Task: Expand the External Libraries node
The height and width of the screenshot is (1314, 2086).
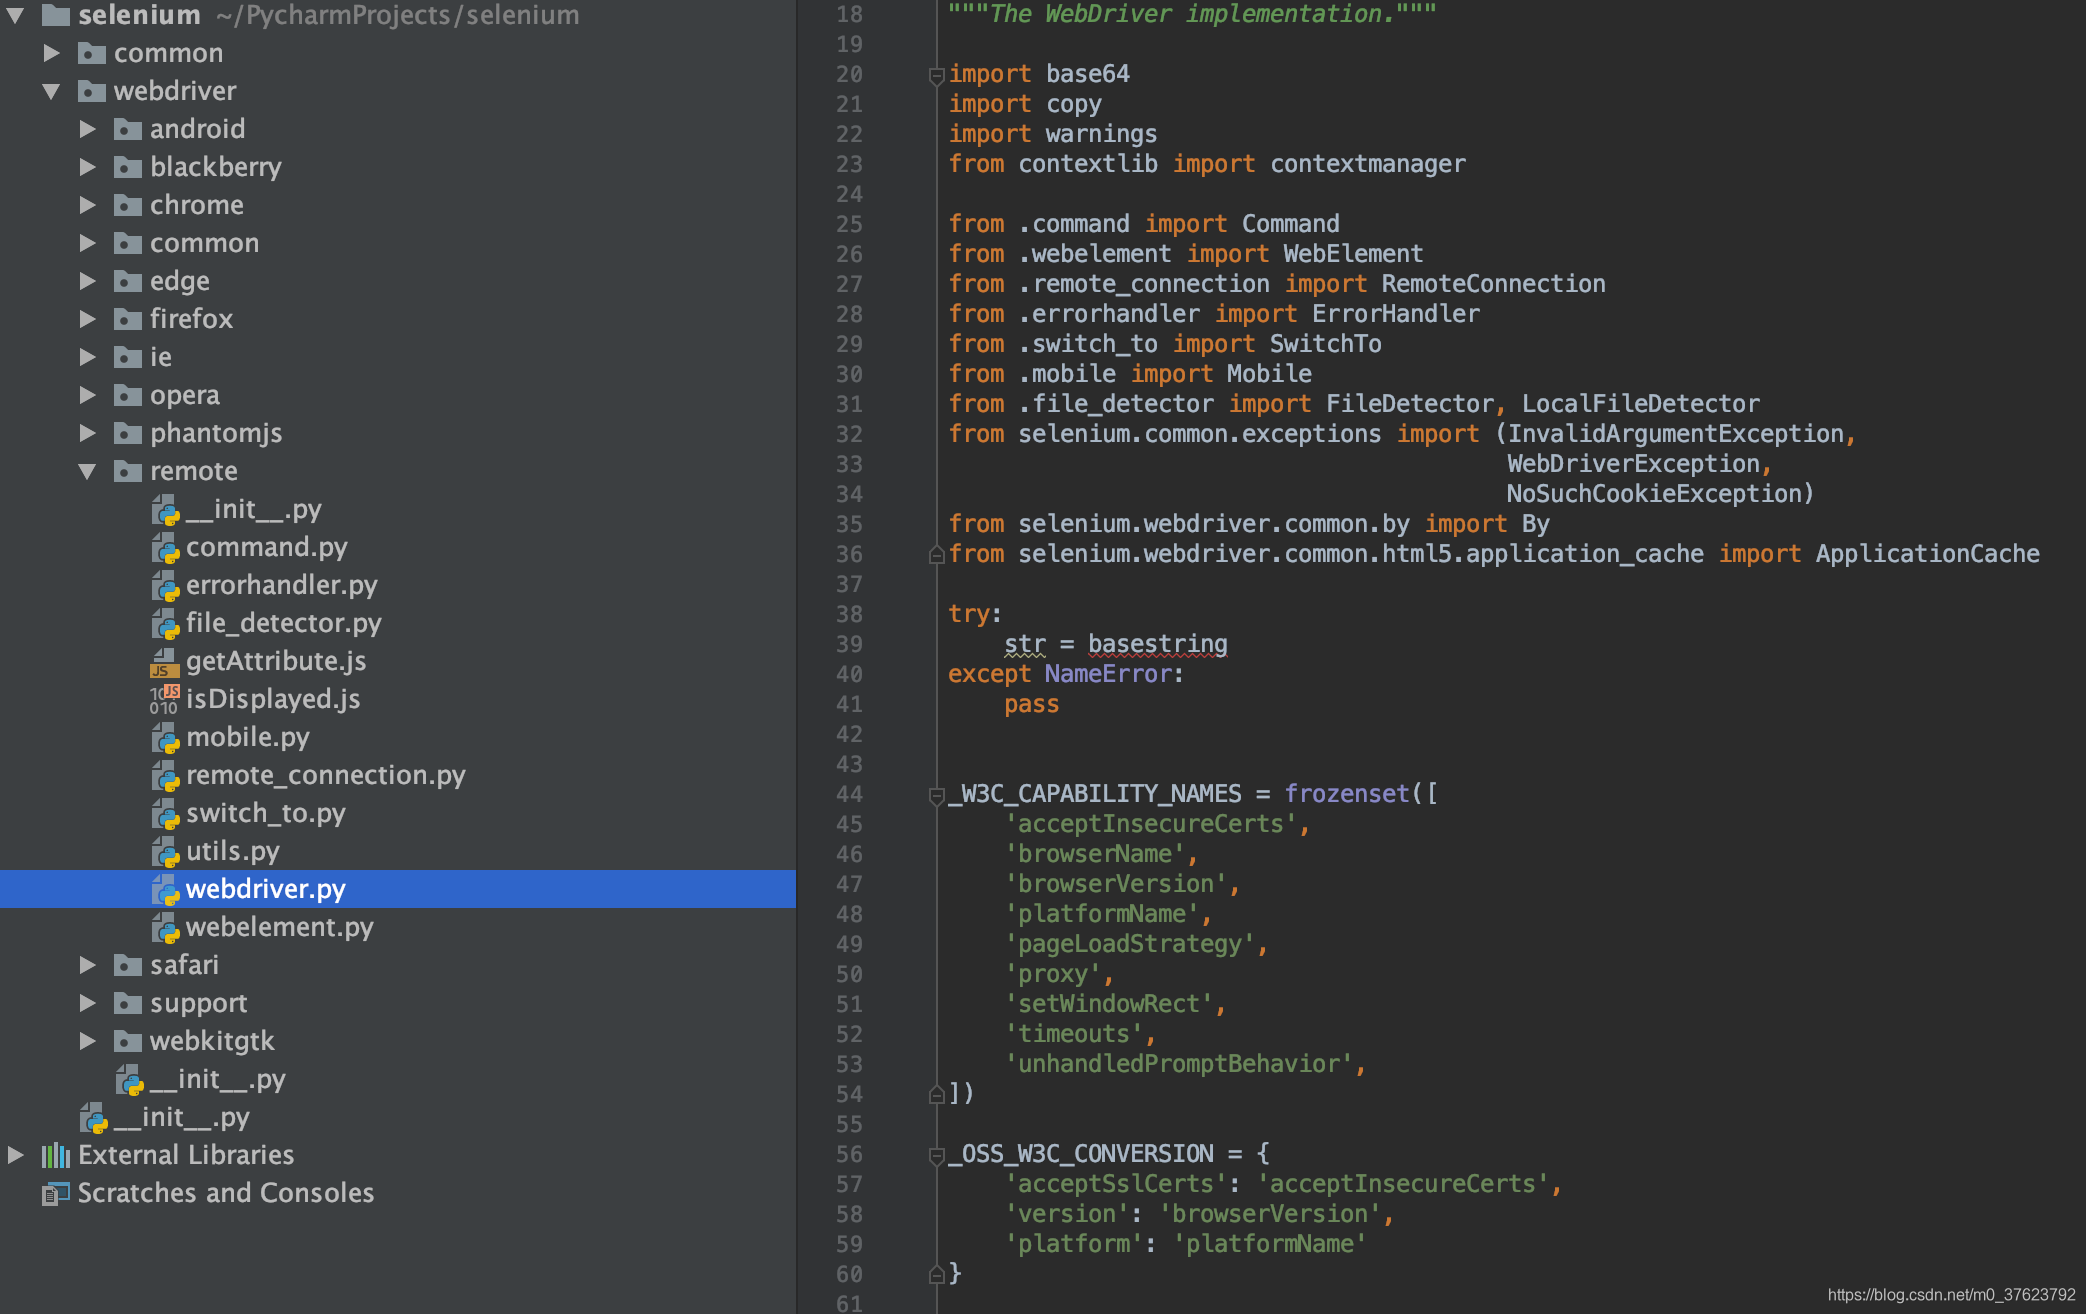Action: point(16,1155)
